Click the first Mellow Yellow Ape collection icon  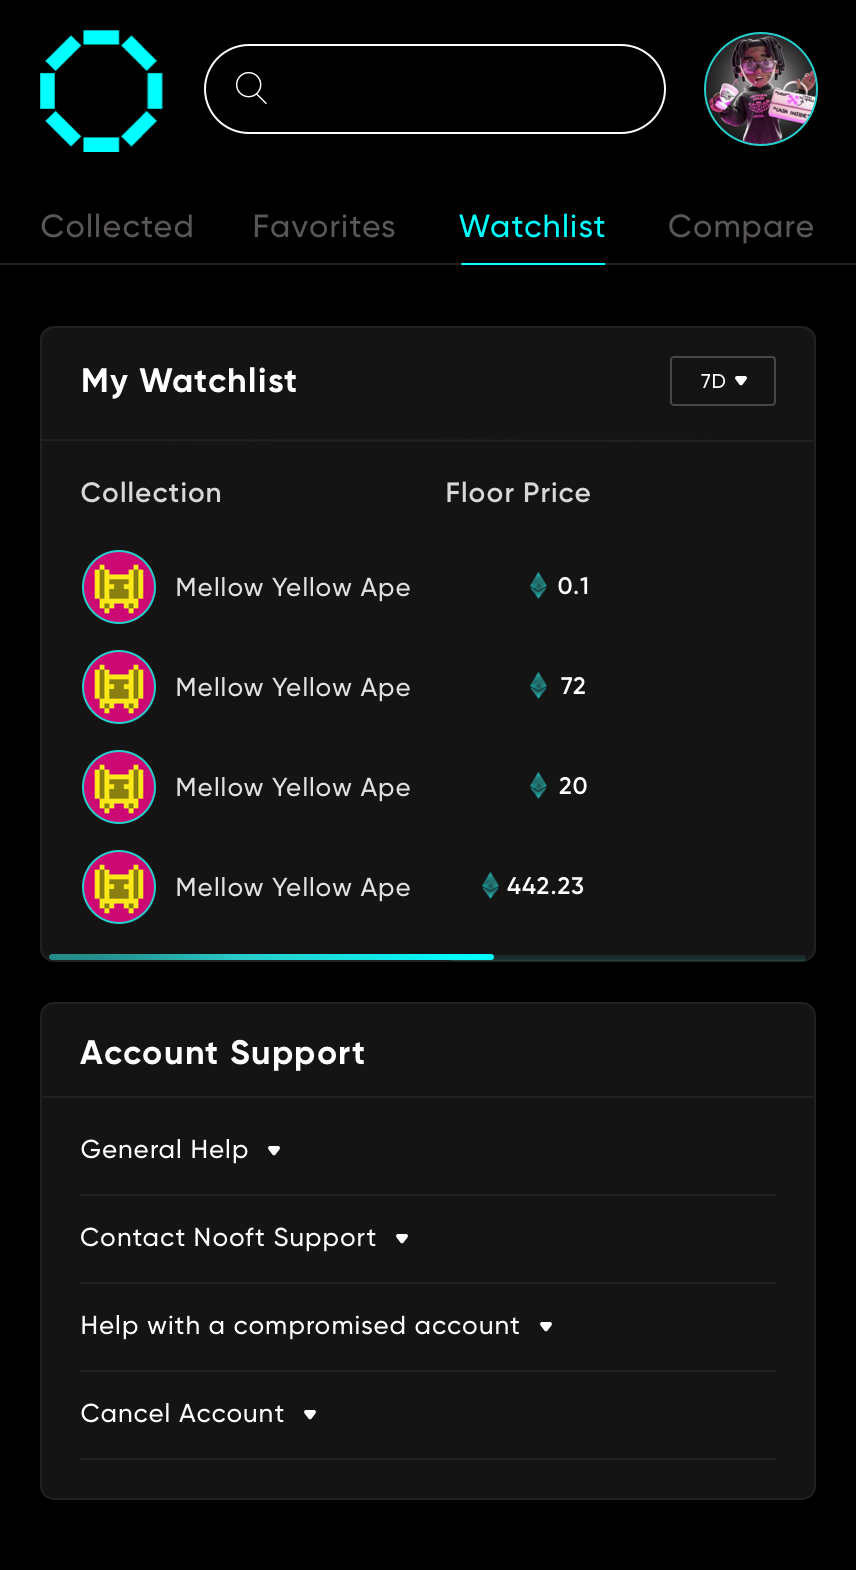[119, 587]
